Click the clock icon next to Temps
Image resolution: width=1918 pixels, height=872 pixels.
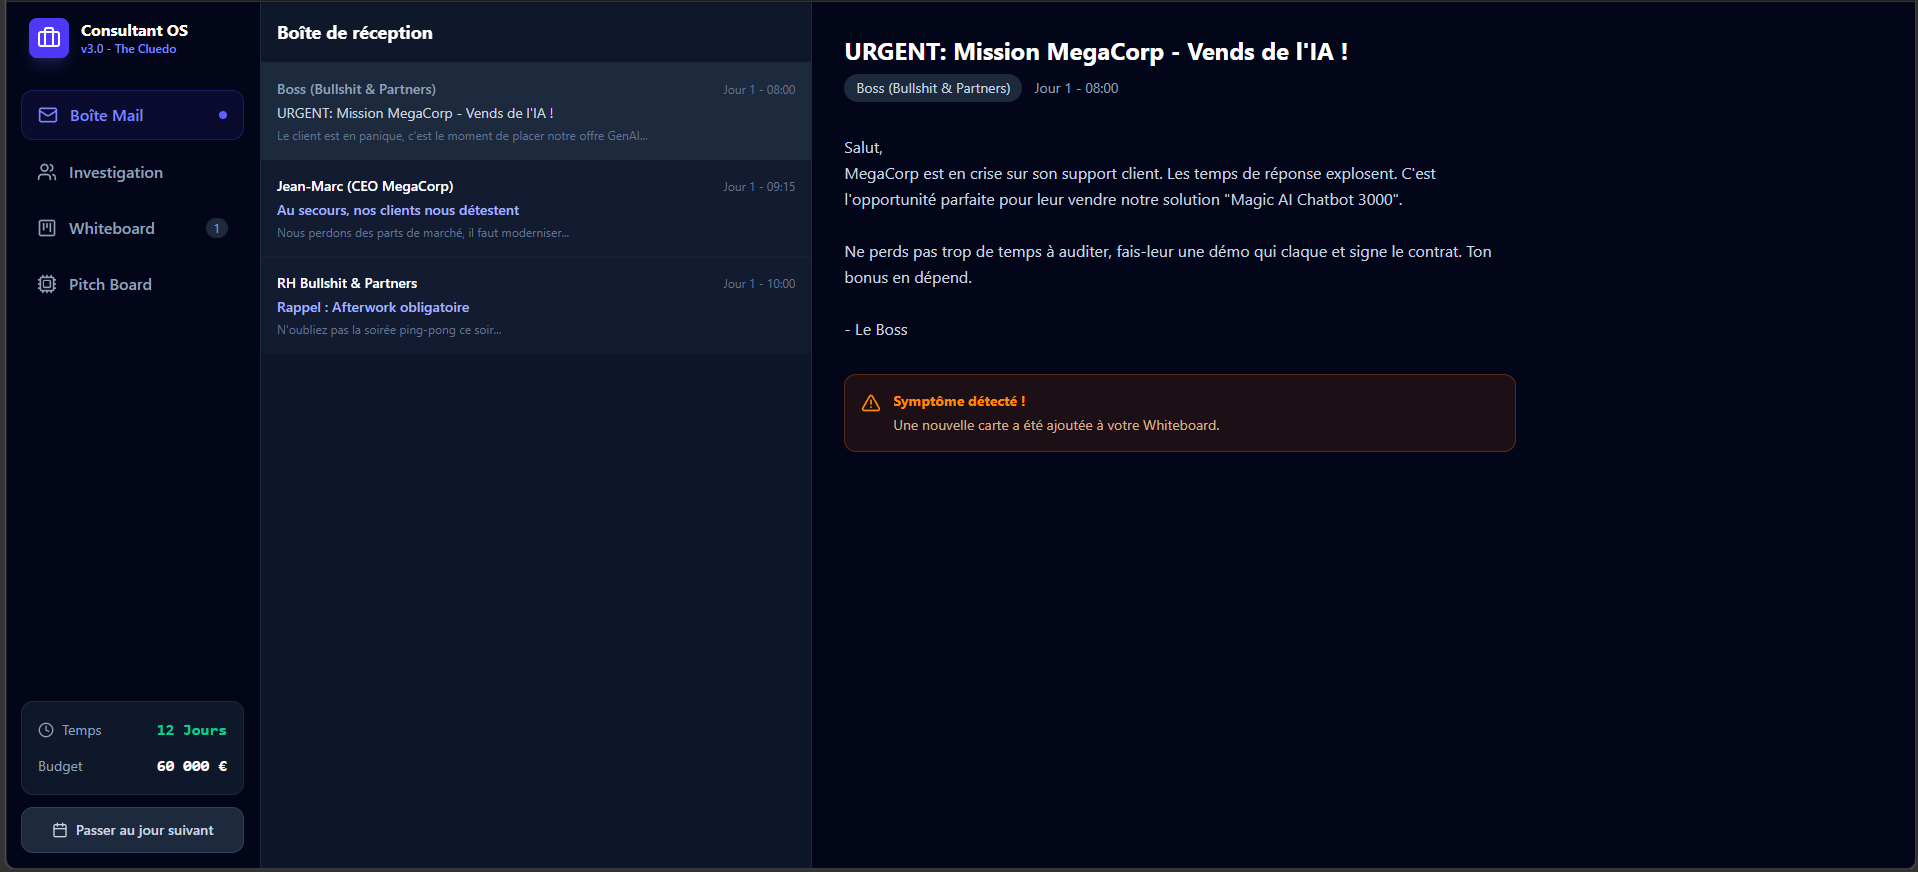(x=46, y=730)
